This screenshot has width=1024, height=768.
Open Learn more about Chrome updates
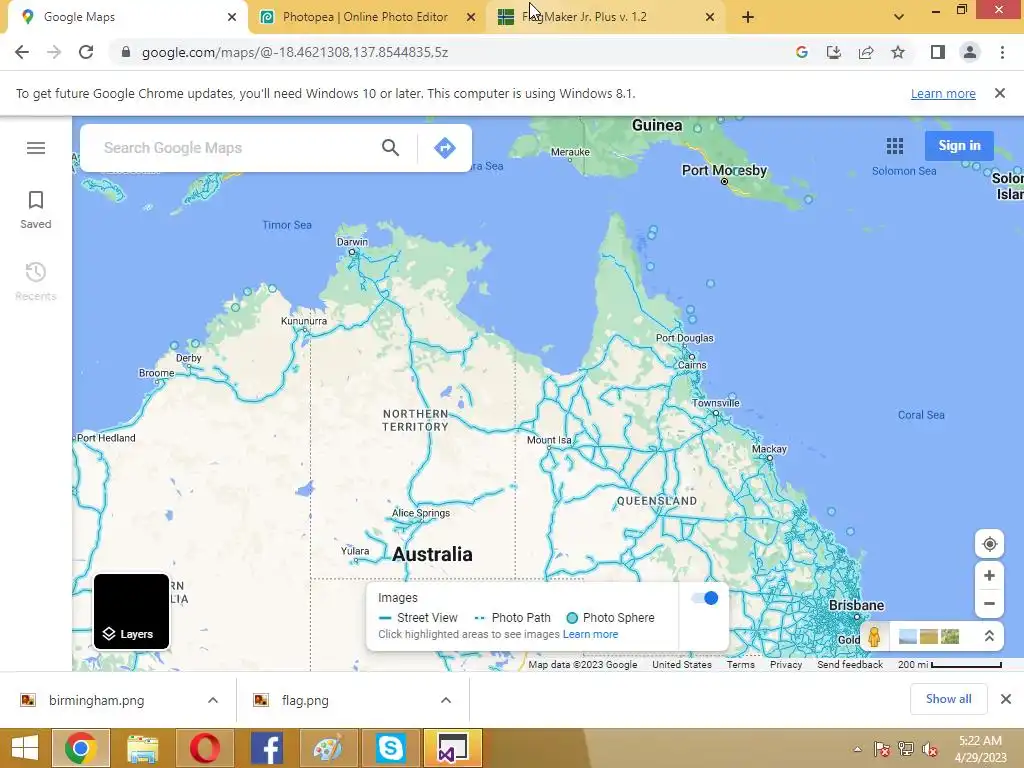pyautogui.click(x=943, y=93)
